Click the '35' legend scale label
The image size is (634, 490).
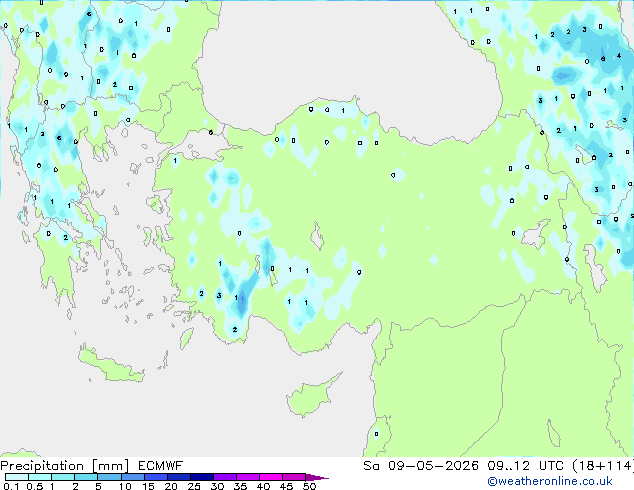tap(240, 486)
